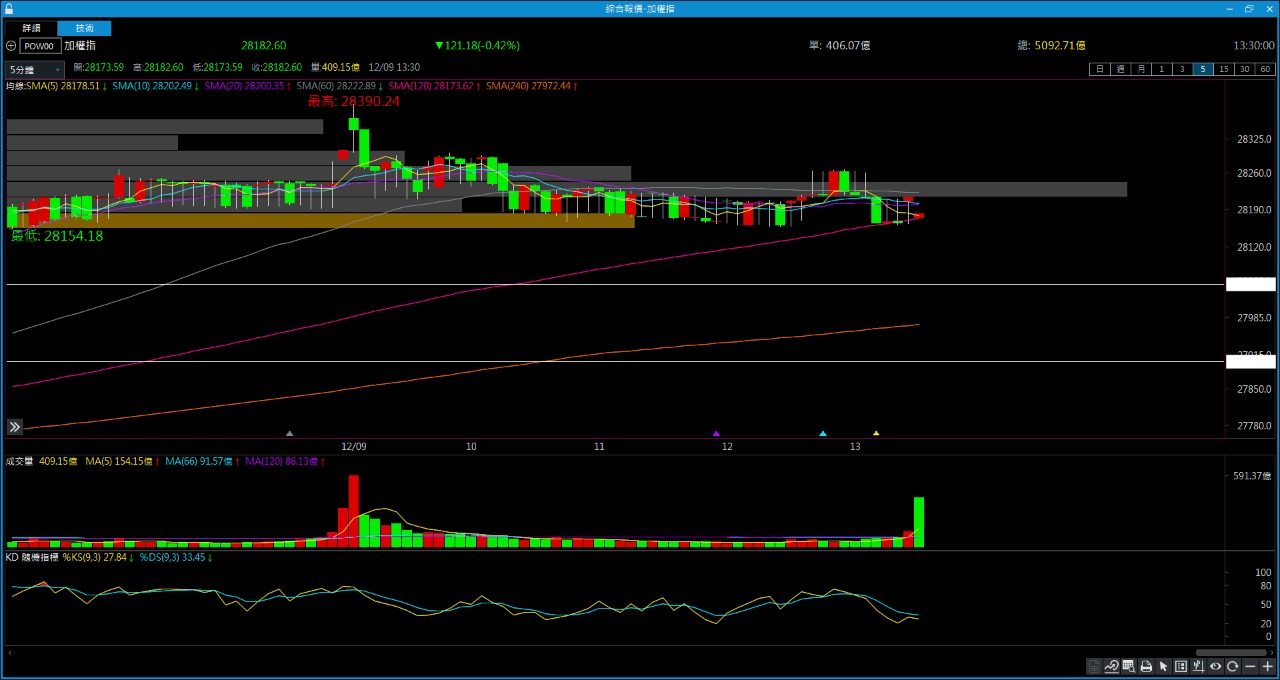1280x680 pixels.
Task: Click the printer icon in bottom toolbar
Action: coord(1146,667)
